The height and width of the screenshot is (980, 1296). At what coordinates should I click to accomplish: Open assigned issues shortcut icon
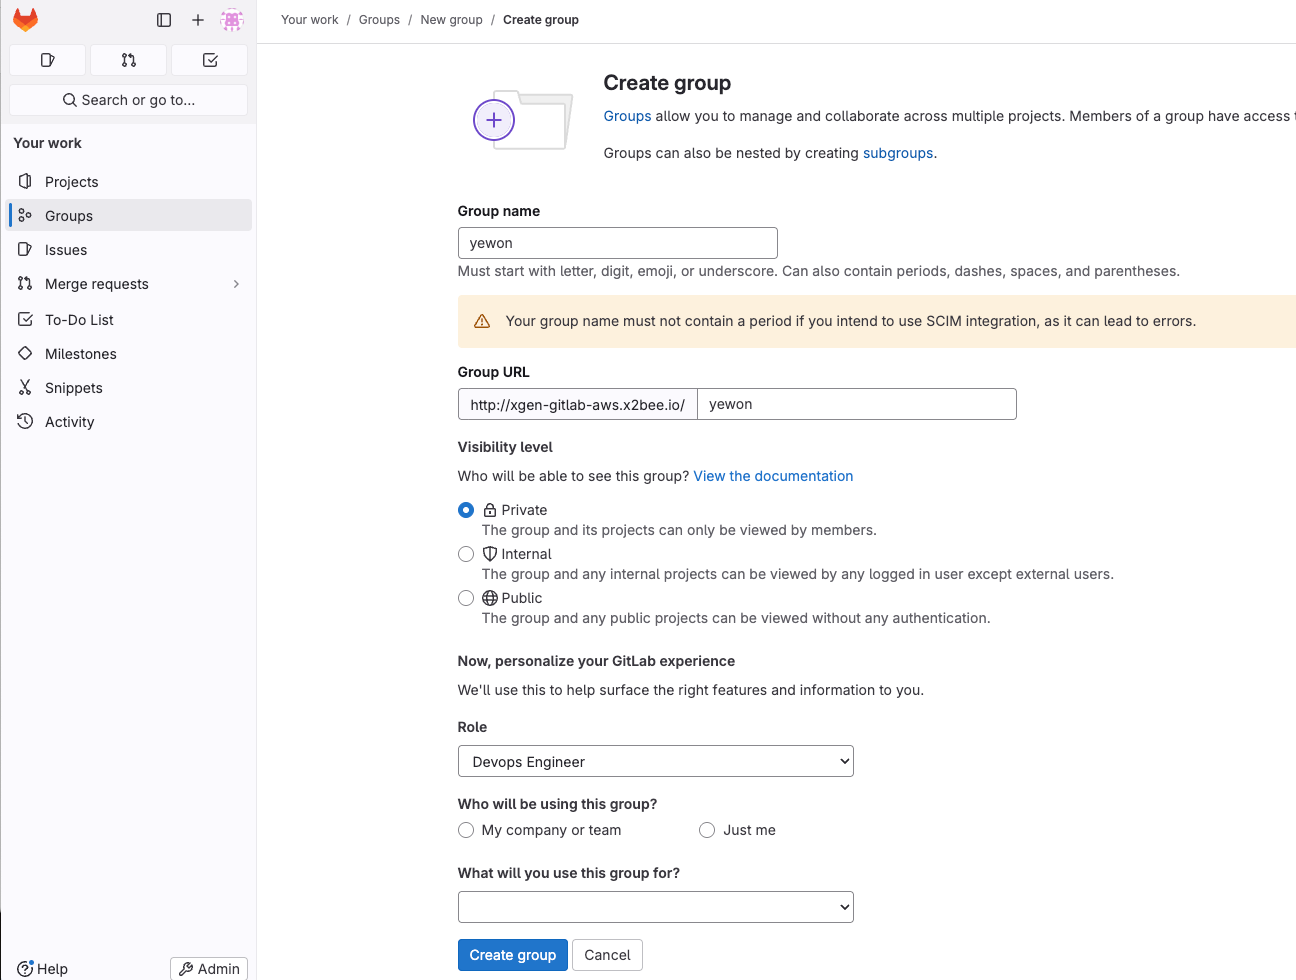click(47, 60)
